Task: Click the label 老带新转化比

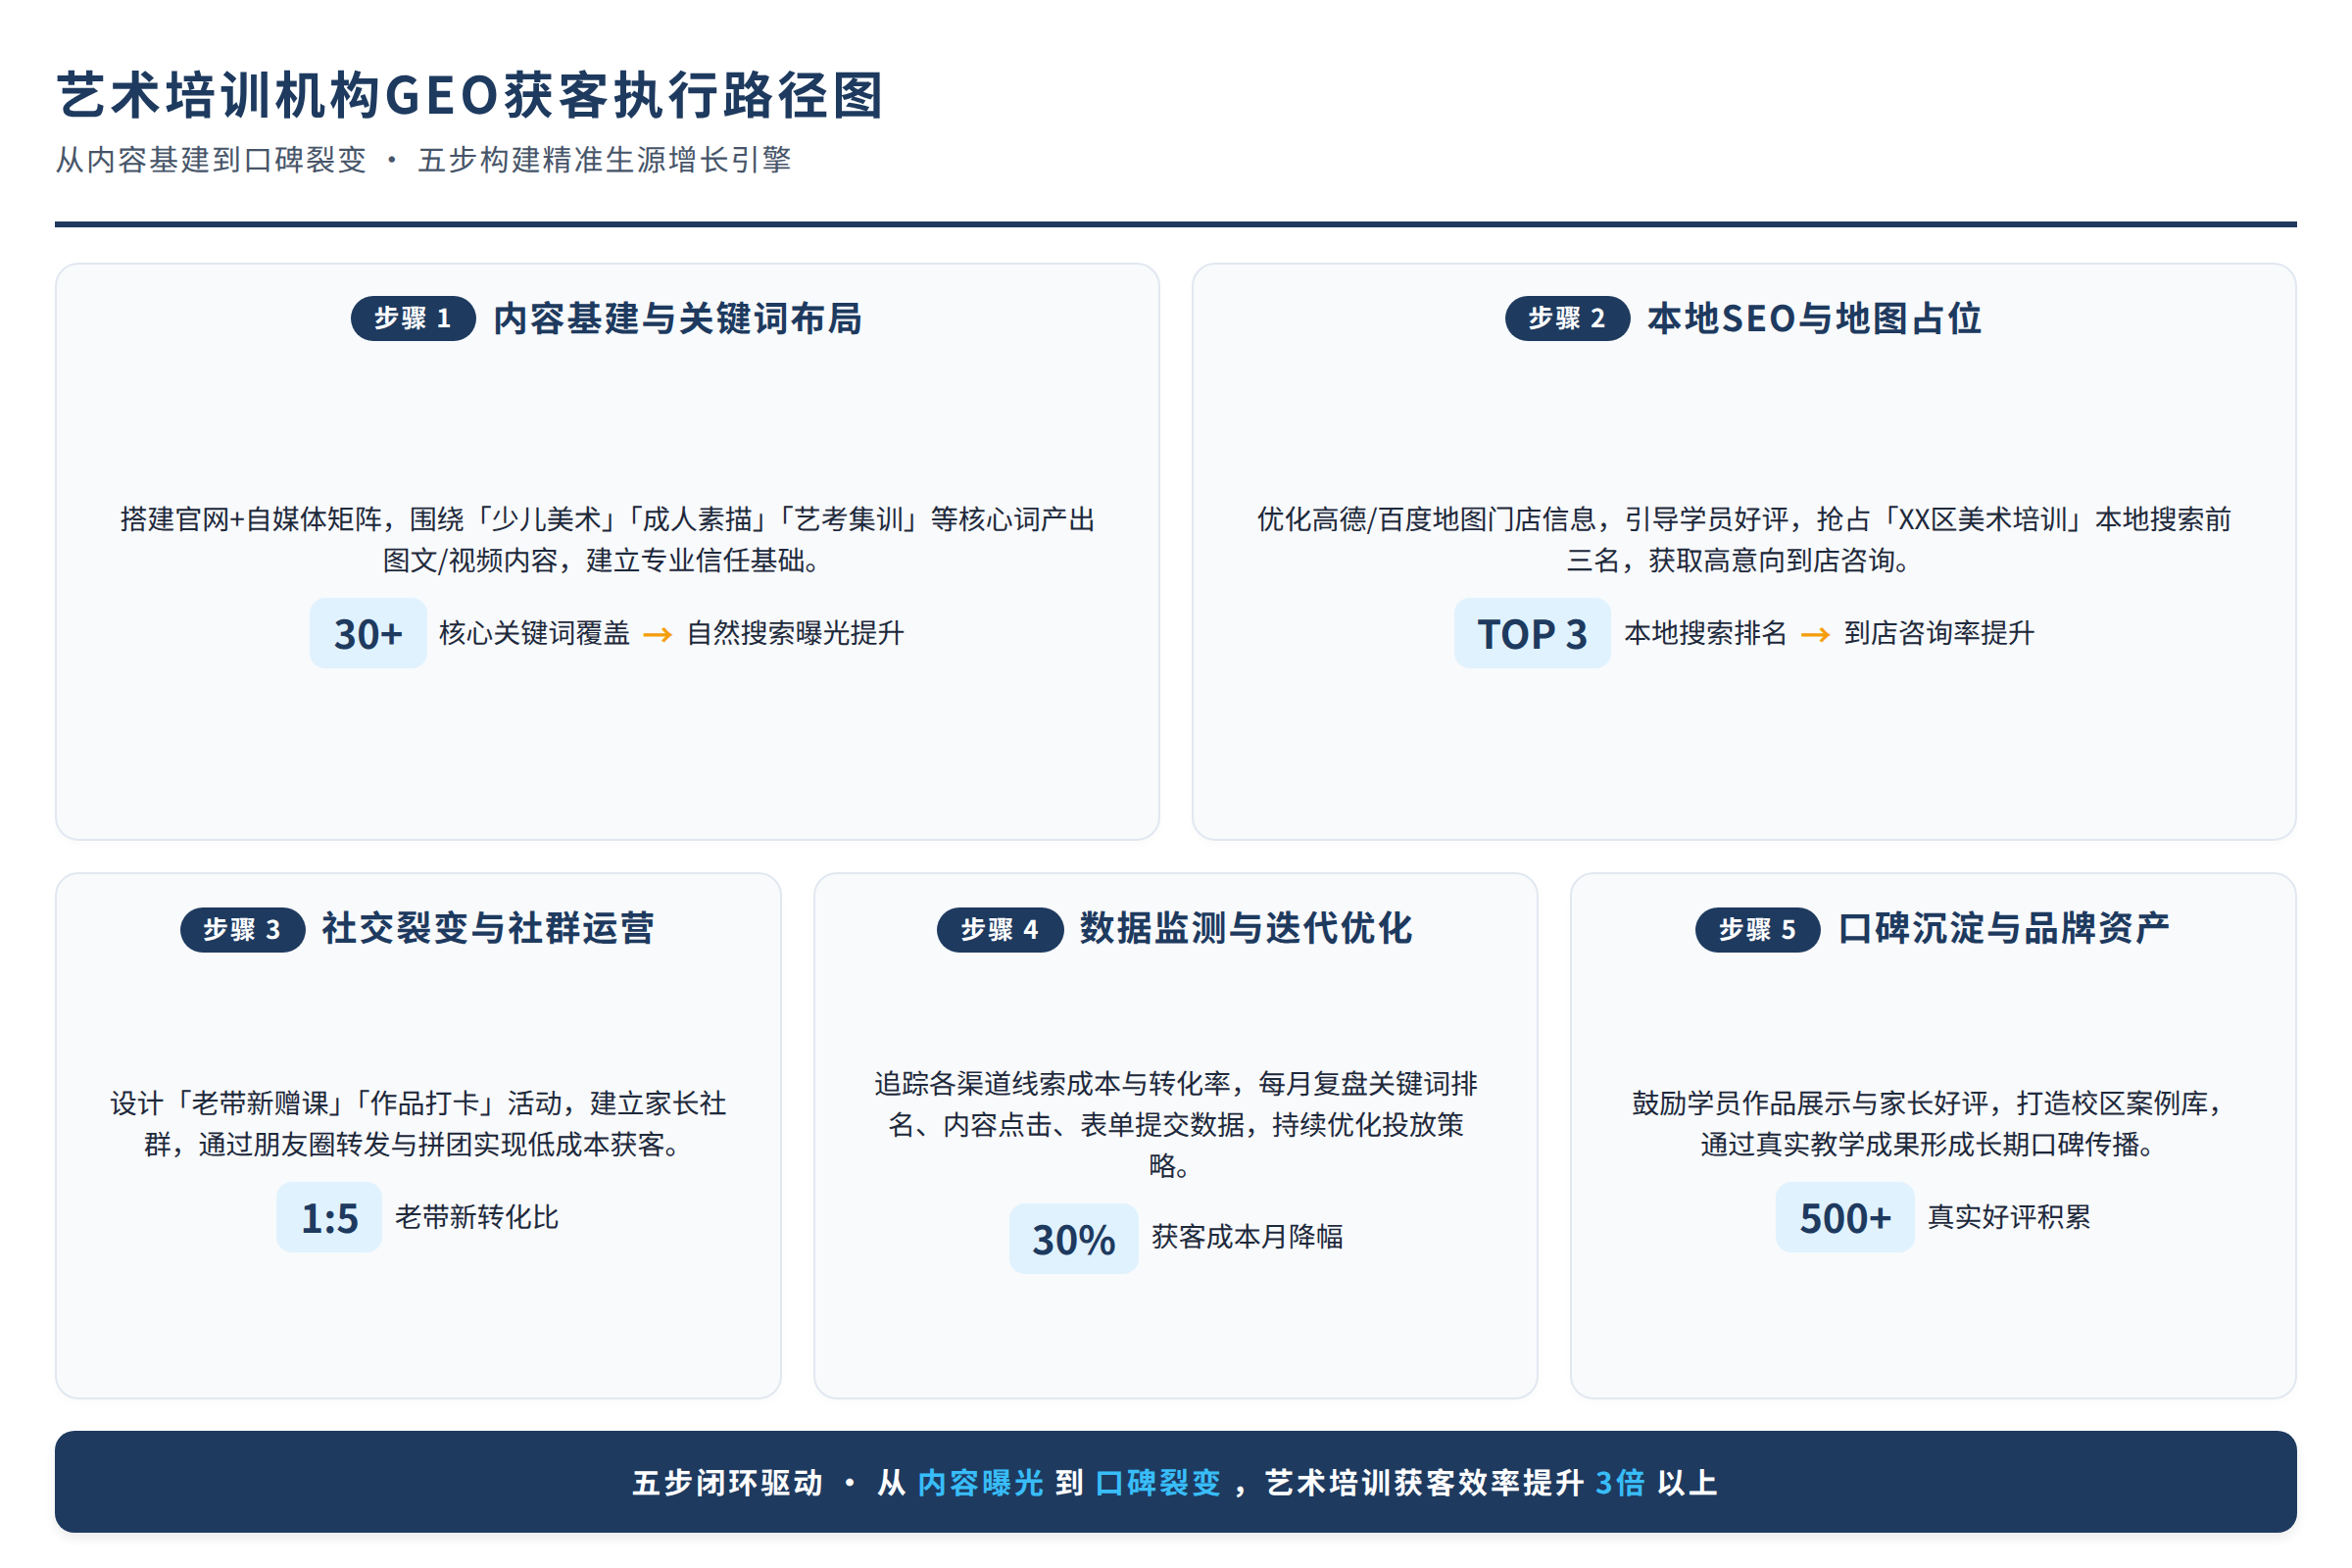Action: tap(477, 1217)
